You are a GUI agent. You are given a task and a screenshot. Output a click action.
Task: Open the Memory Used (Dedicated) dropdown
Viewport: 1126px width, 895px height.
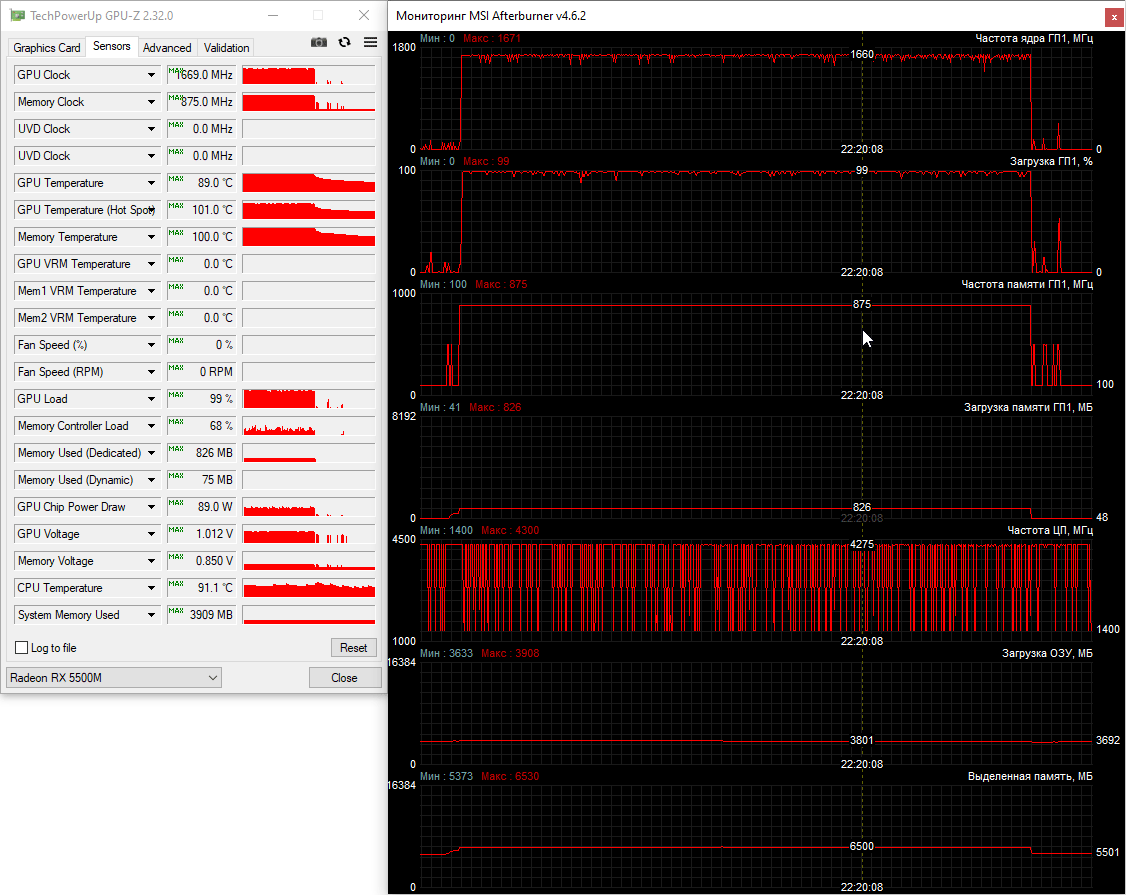151,453
